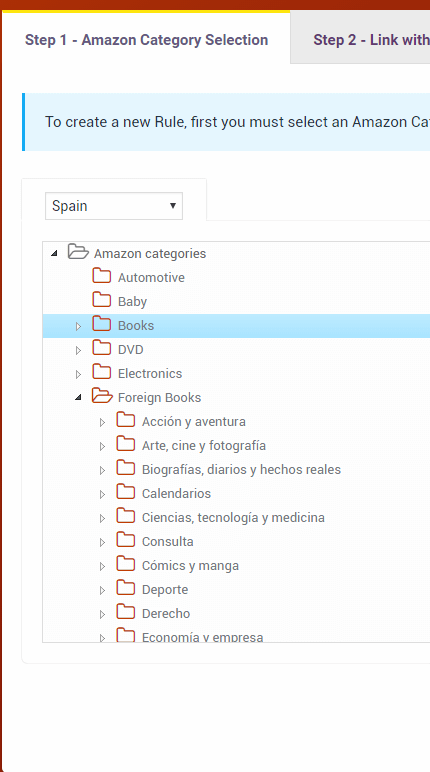Expand the Cómics y manga subcategory

[102, 567]
